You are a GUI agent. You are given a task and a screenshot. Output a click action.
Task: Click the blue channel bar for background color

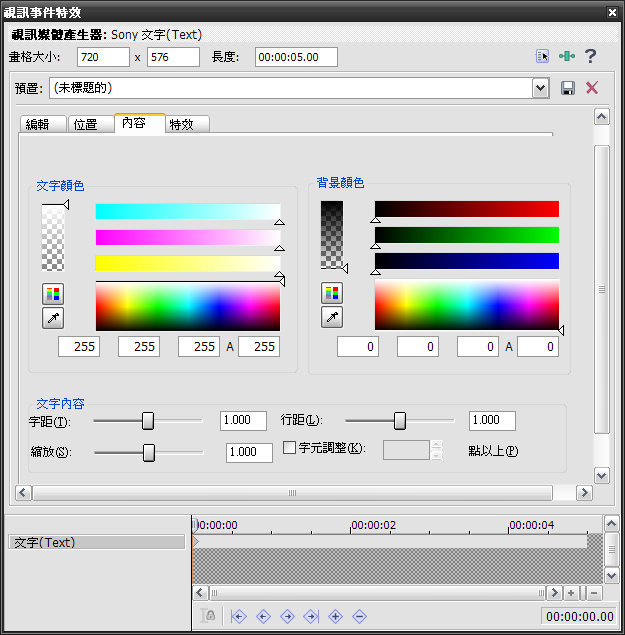[x=467, y=261]
